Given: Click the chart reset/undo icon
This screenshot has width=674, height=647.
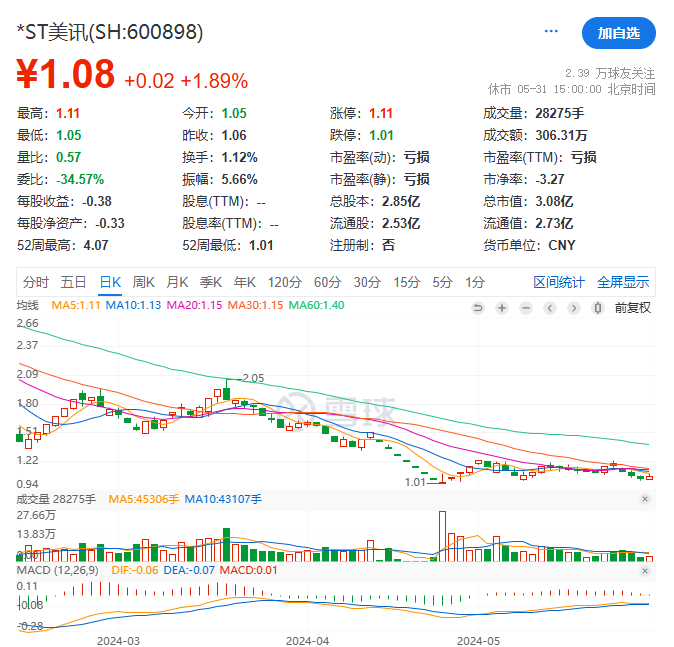Looking at the screenshot, I should 478,307.
